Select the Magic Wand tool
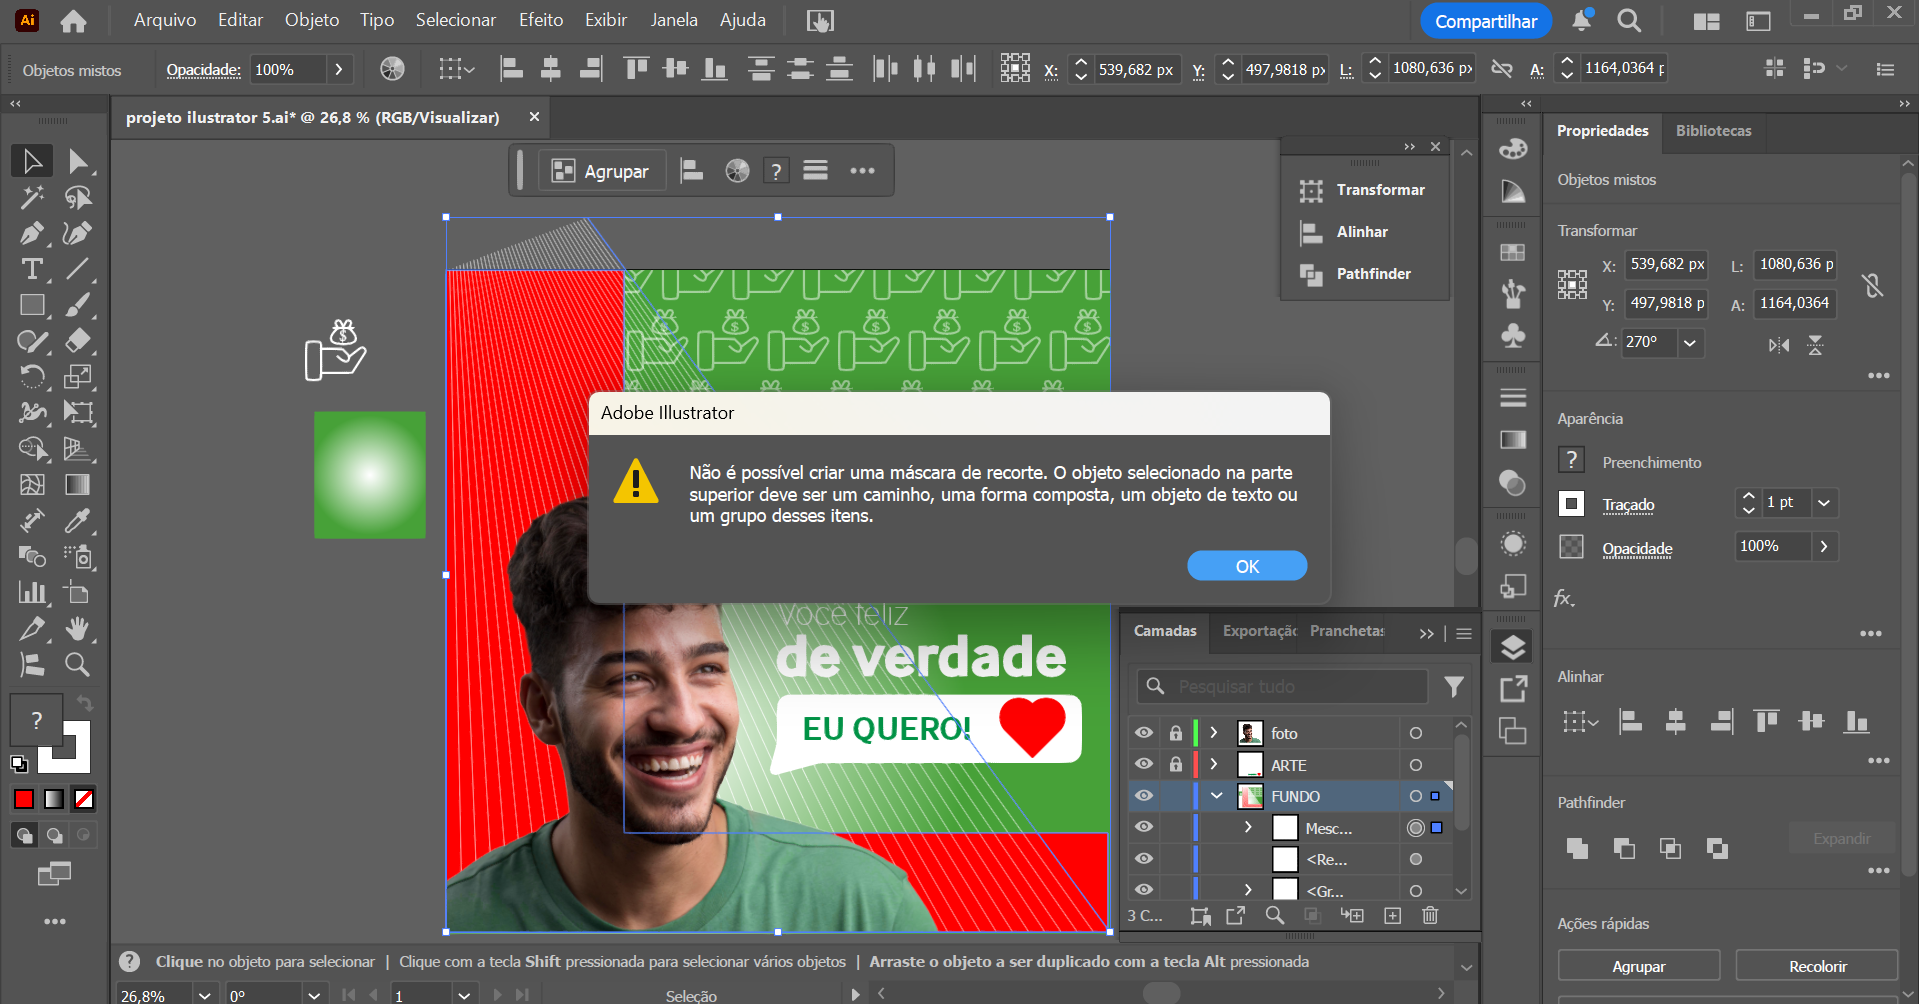Viewport: 1919px width, 1004px height. point(32,197)
